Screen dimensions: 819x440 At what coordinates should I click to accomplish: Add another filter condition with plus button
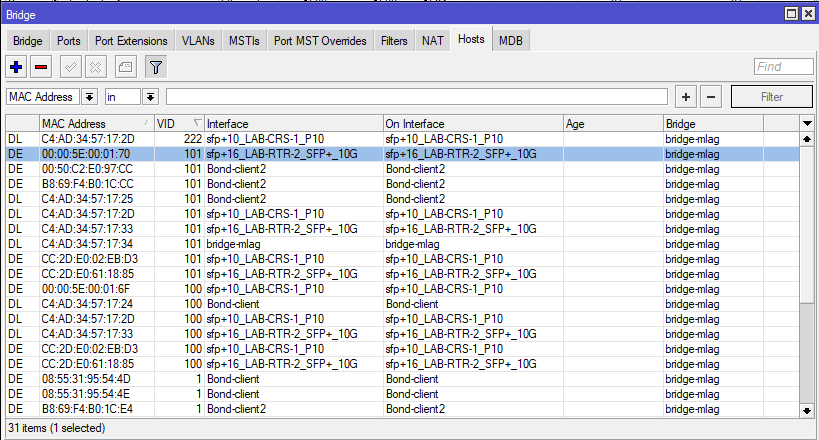click(686, 97)
